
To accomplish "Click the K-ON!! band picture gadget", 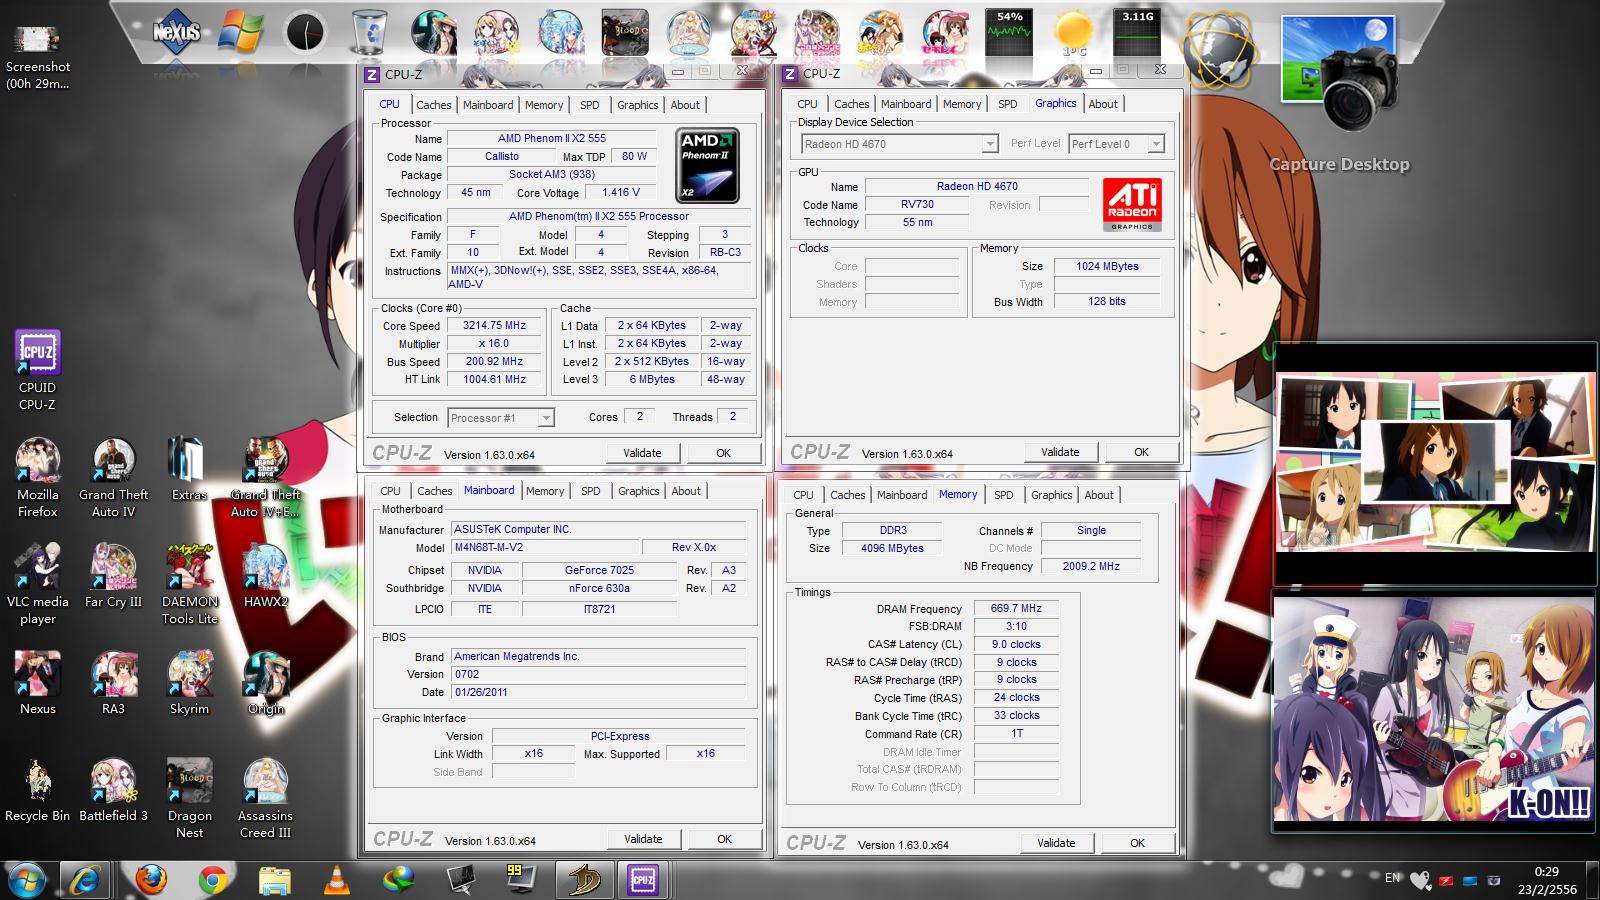I will coord(1433,711).
